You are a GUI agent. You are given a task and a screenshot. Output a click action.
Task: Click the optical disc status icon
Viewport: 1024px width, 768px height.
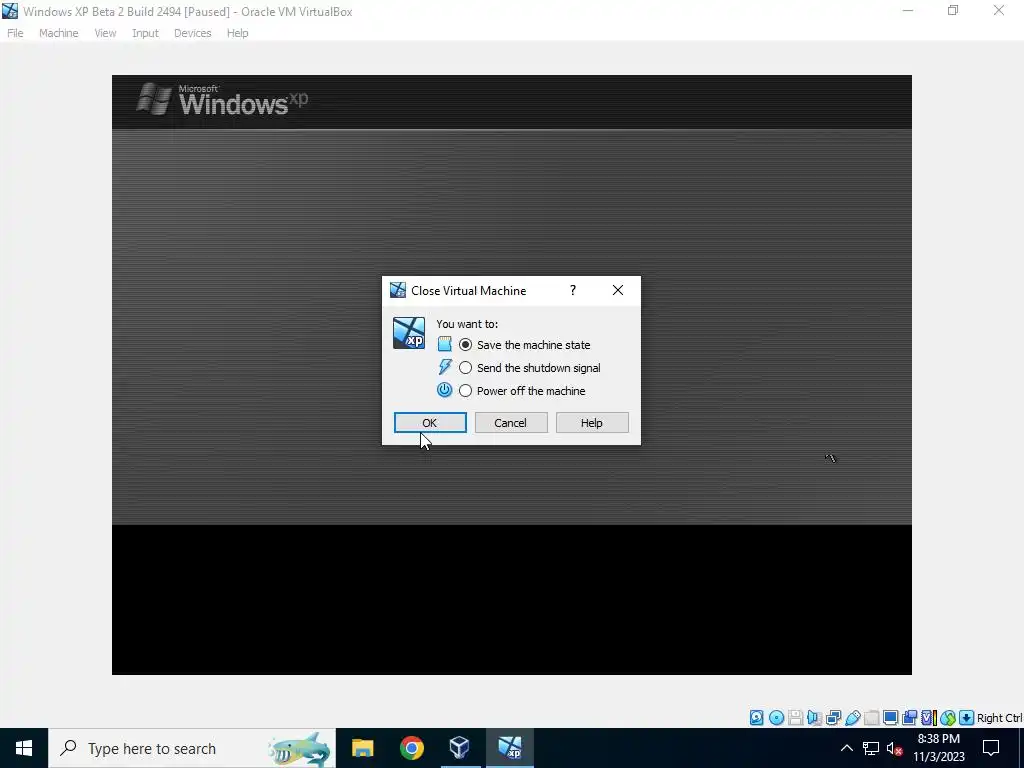pyautogui.click(x=776, y=718)
